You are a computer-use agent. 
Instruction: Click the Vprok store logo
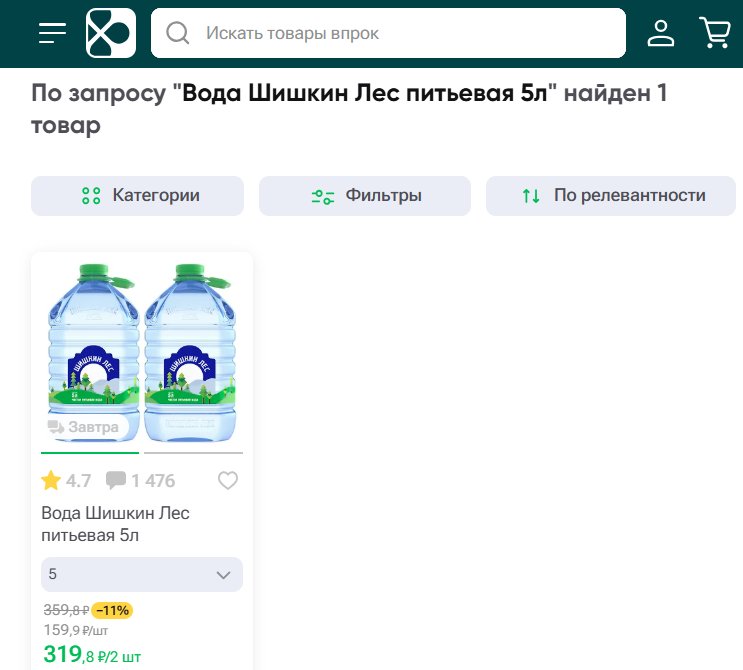[111, 33]
